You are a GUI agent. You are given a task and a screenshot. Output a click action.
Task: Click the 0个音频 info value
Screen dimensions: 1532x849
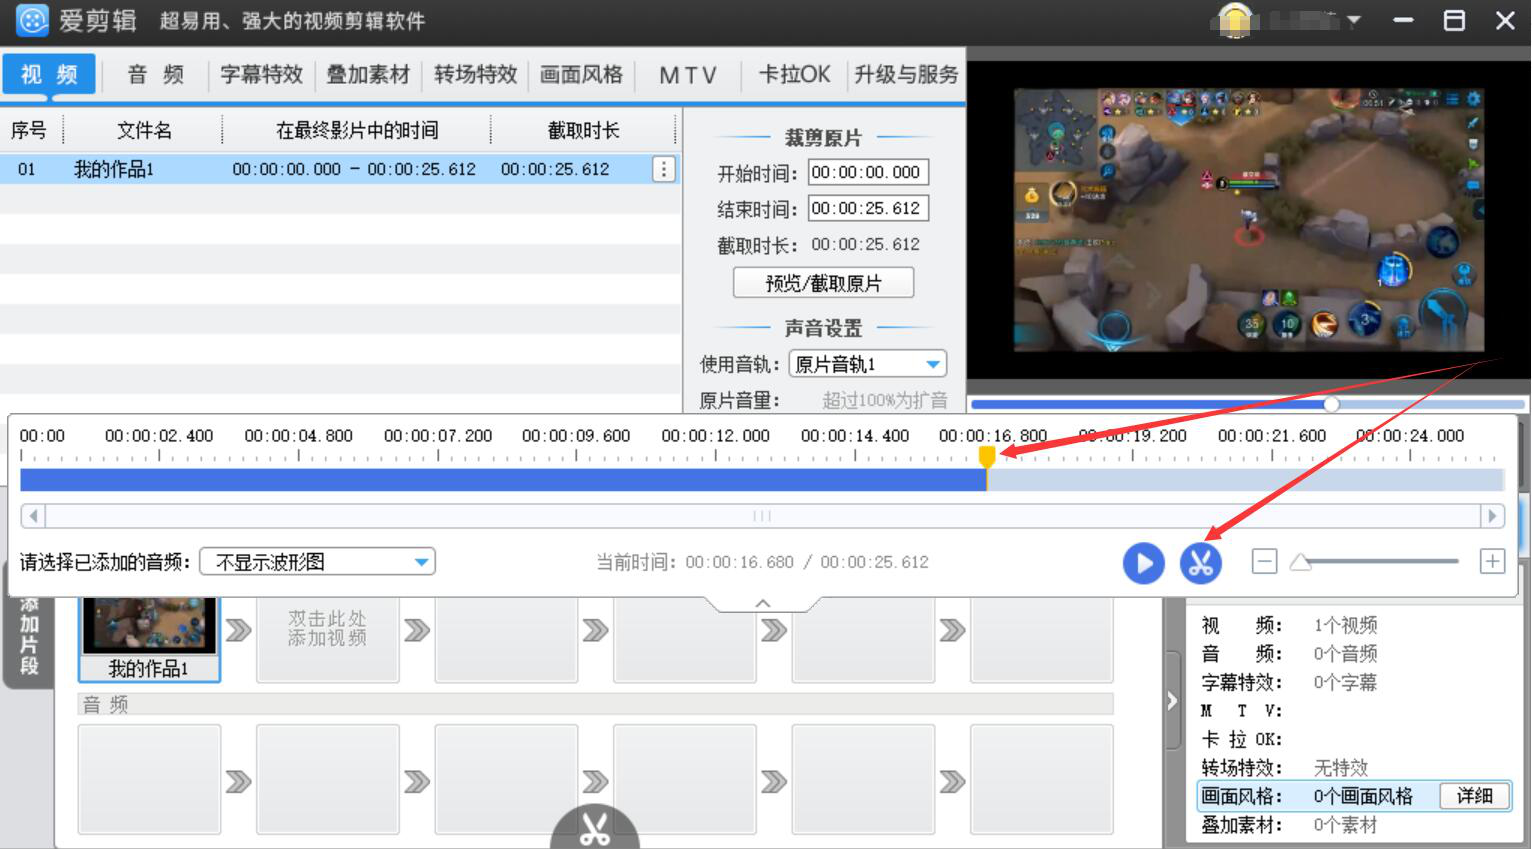1346,654
